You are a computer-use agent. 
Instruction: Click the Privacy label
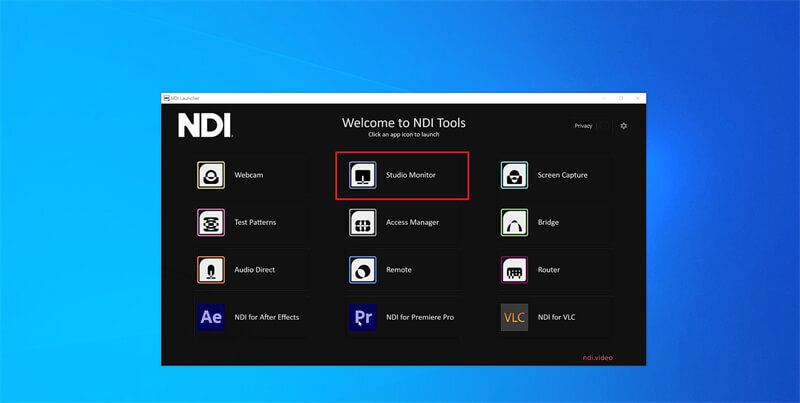tap(583, 125)
